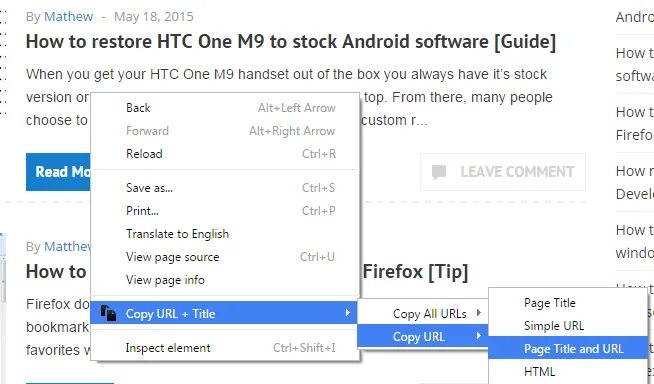The width and height of the screenshot is (654, 384).
Task: Choose Print... from the context menu
Action: (x=224, y=211)
